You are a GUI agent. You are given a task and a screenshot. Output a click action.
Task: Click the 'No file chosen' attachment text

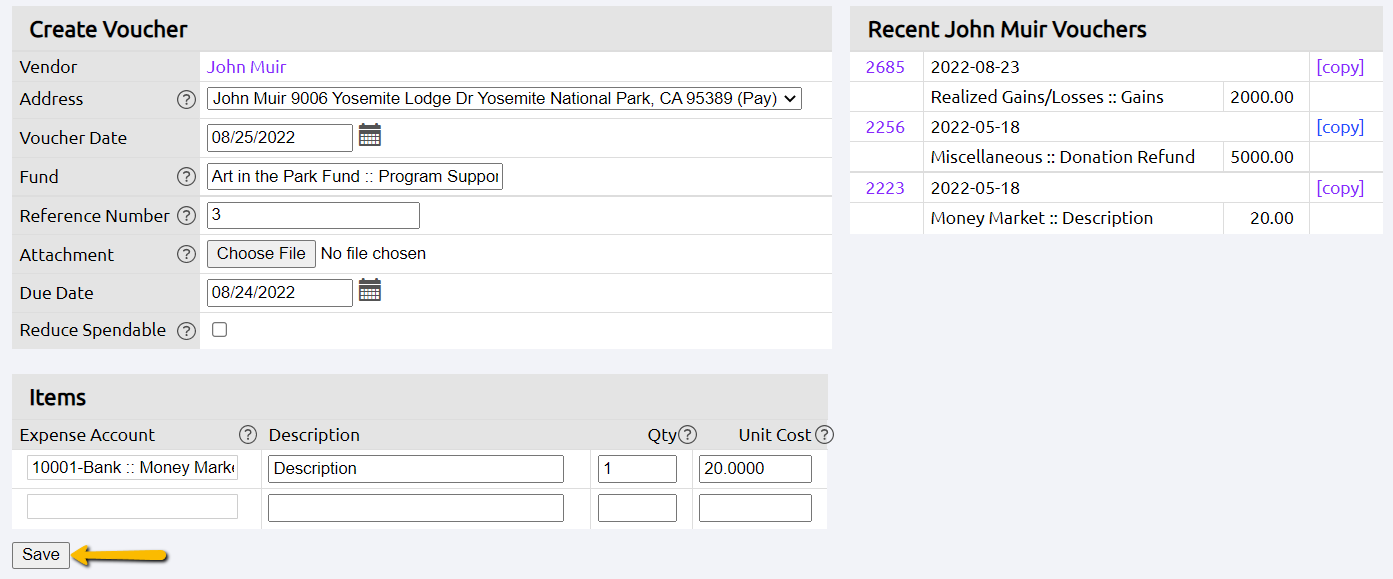point(373,254)
